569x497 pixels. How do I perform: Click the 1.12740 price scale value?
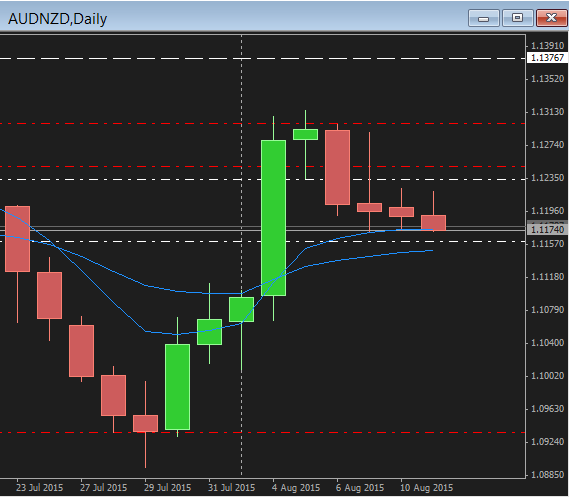coord(547,145)
